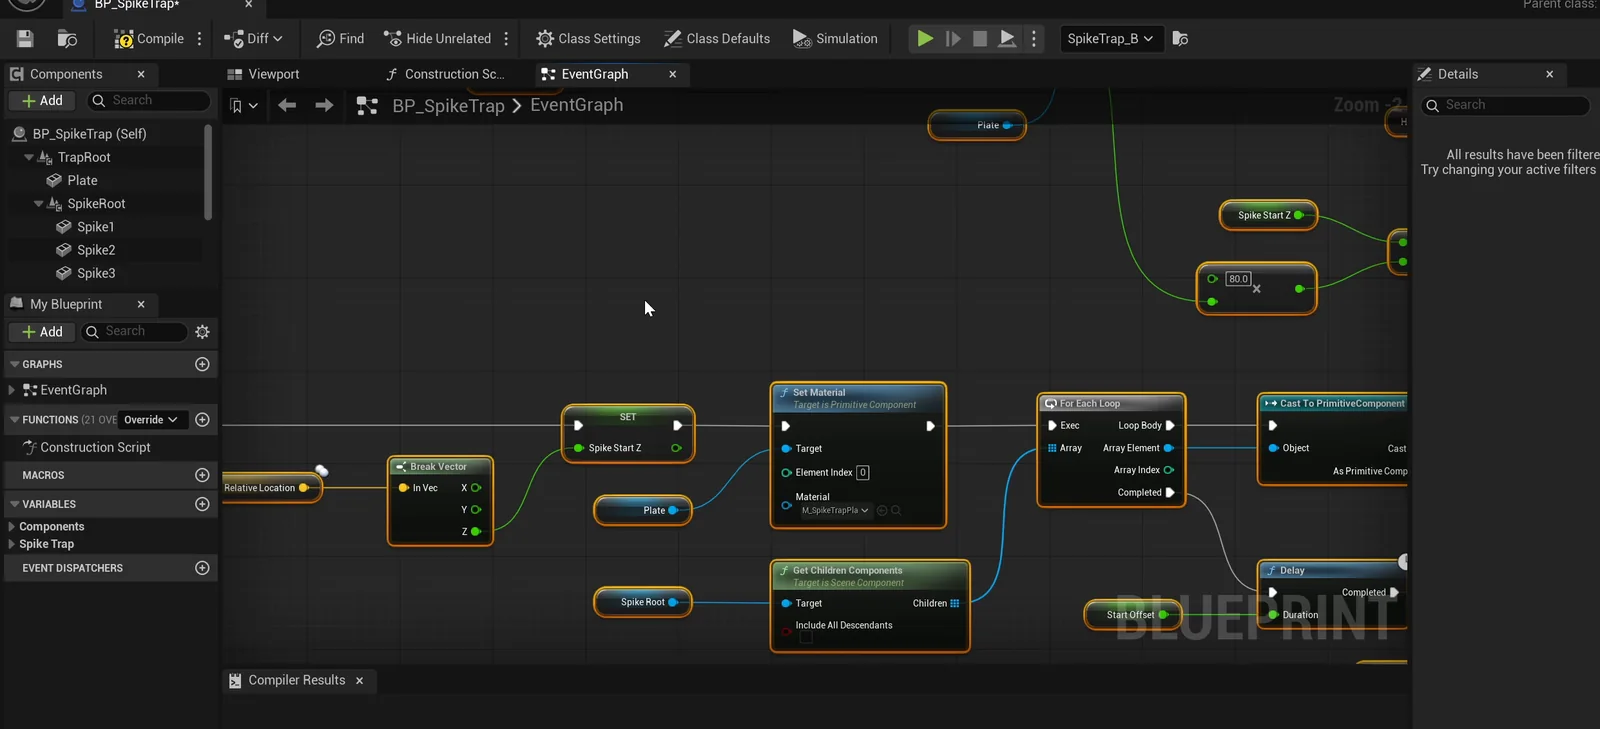1600x729 pixels.
Task: Click the stop playback button
Action: pos(980,39)
